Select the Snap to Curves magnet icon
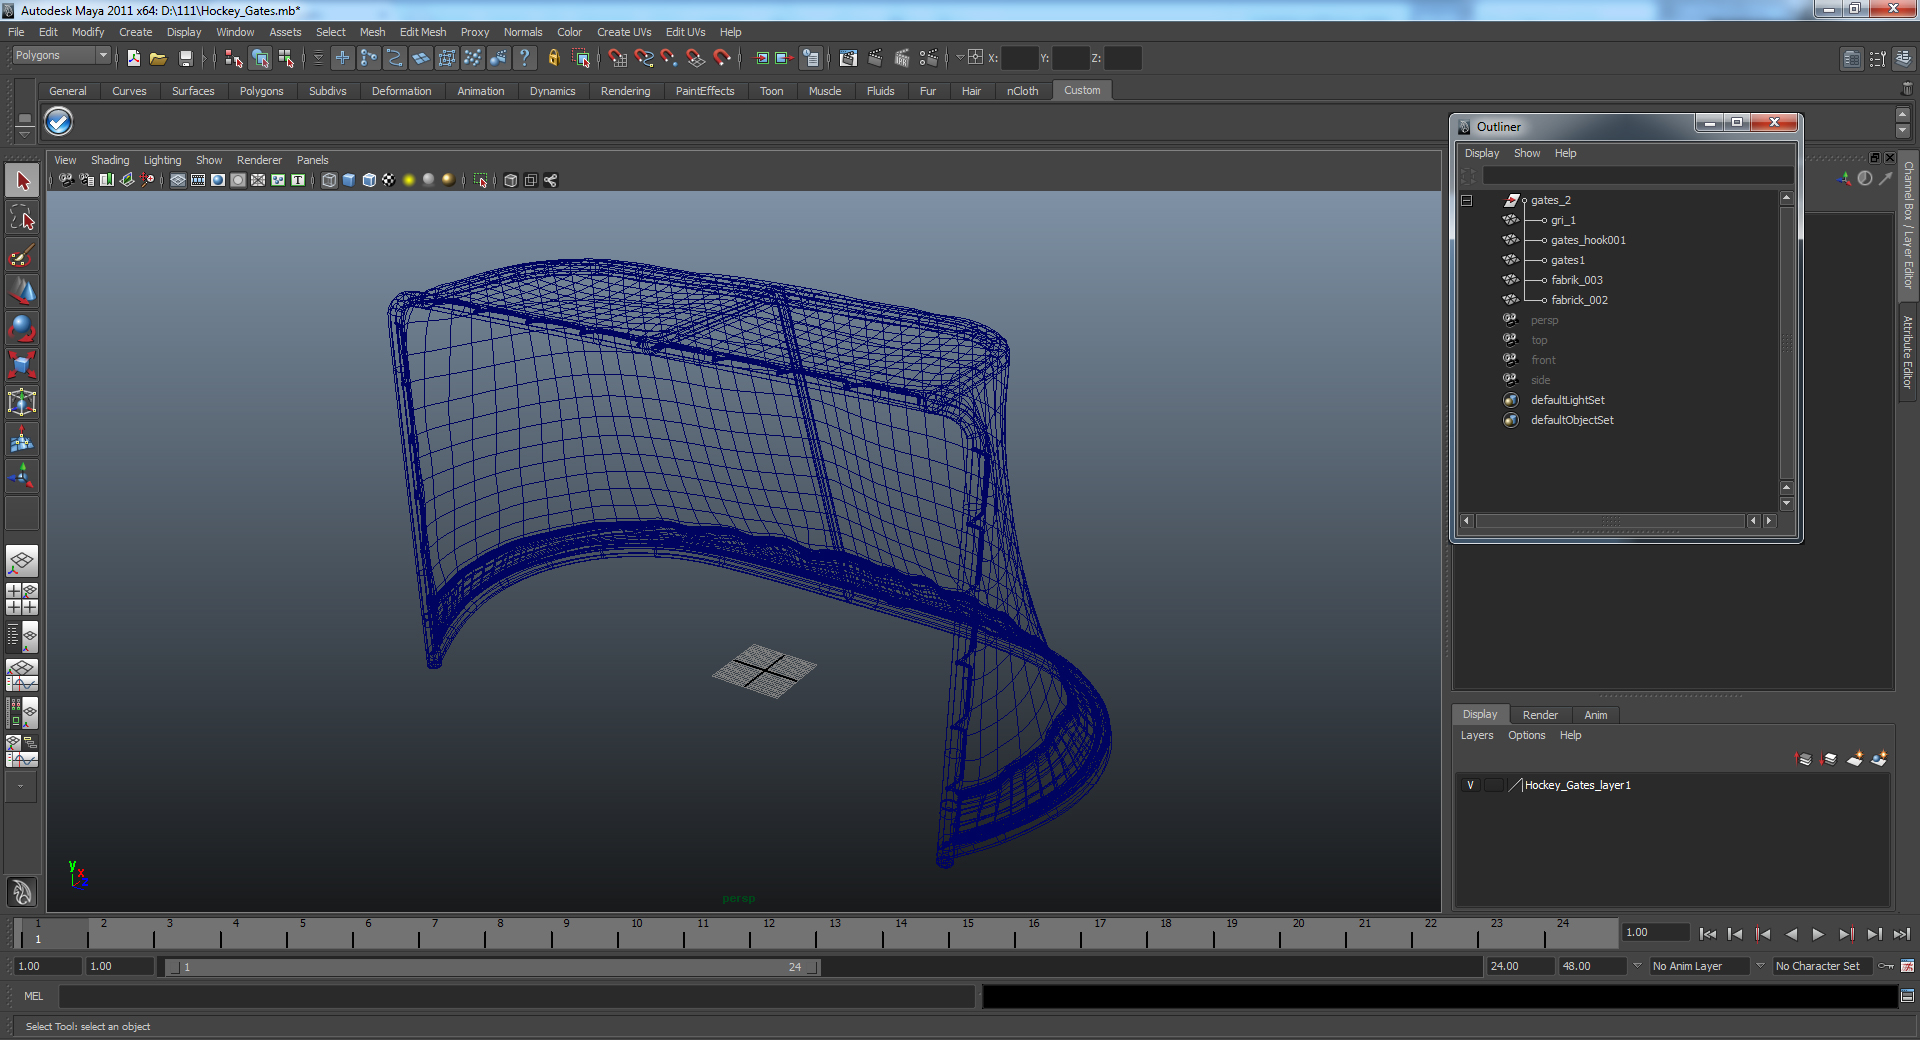Screen dimensions: 1920x1040 click(x=643, y=58)
